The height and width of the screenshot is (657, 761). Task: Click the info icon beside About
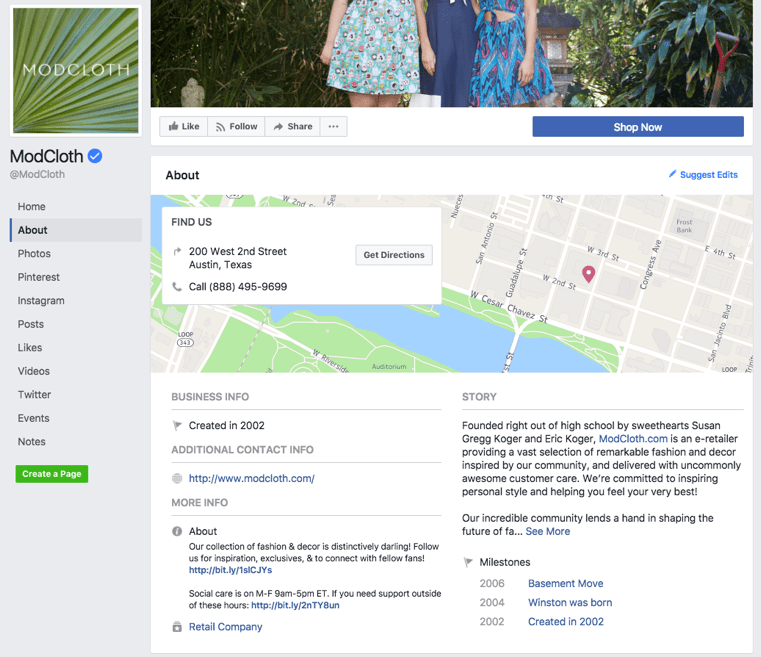pyautogui.click(x=177, y=531)
